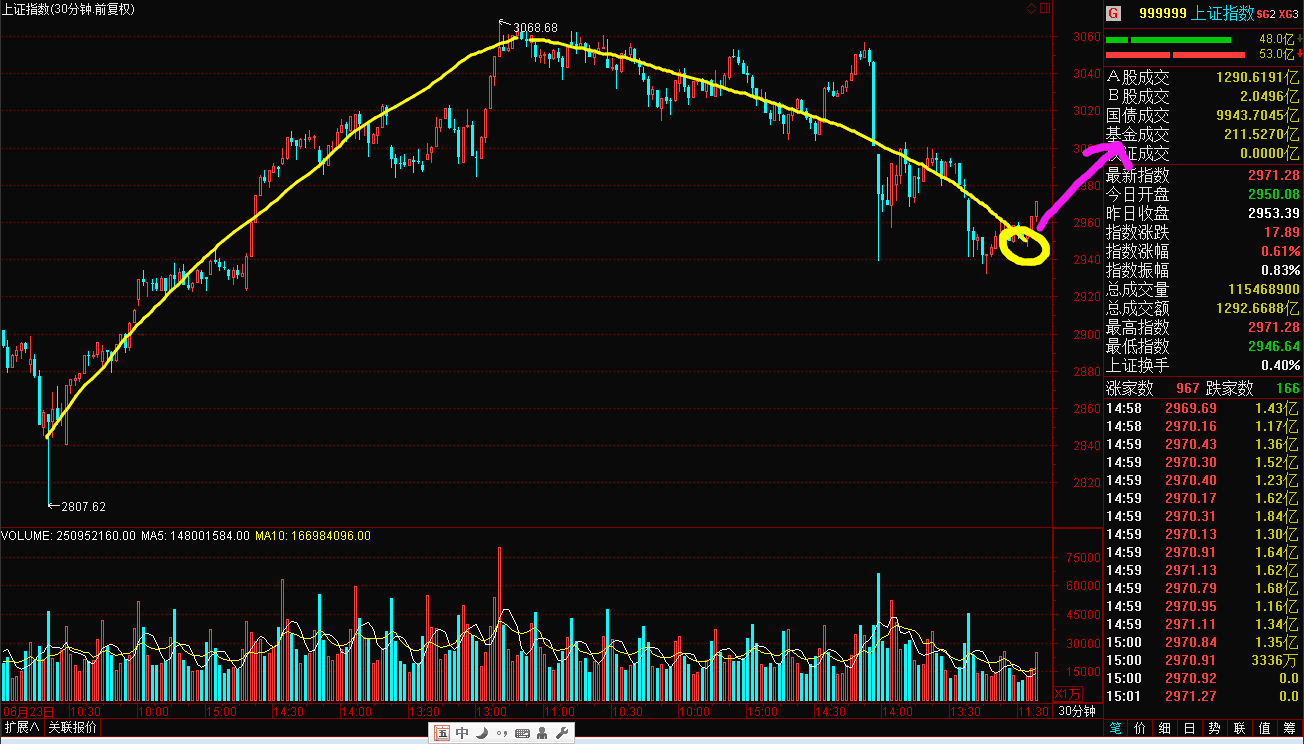Viewport: 1304px width, 744px height.
Task: Switch to the 笔 tab
Action: click(1116, 728)
